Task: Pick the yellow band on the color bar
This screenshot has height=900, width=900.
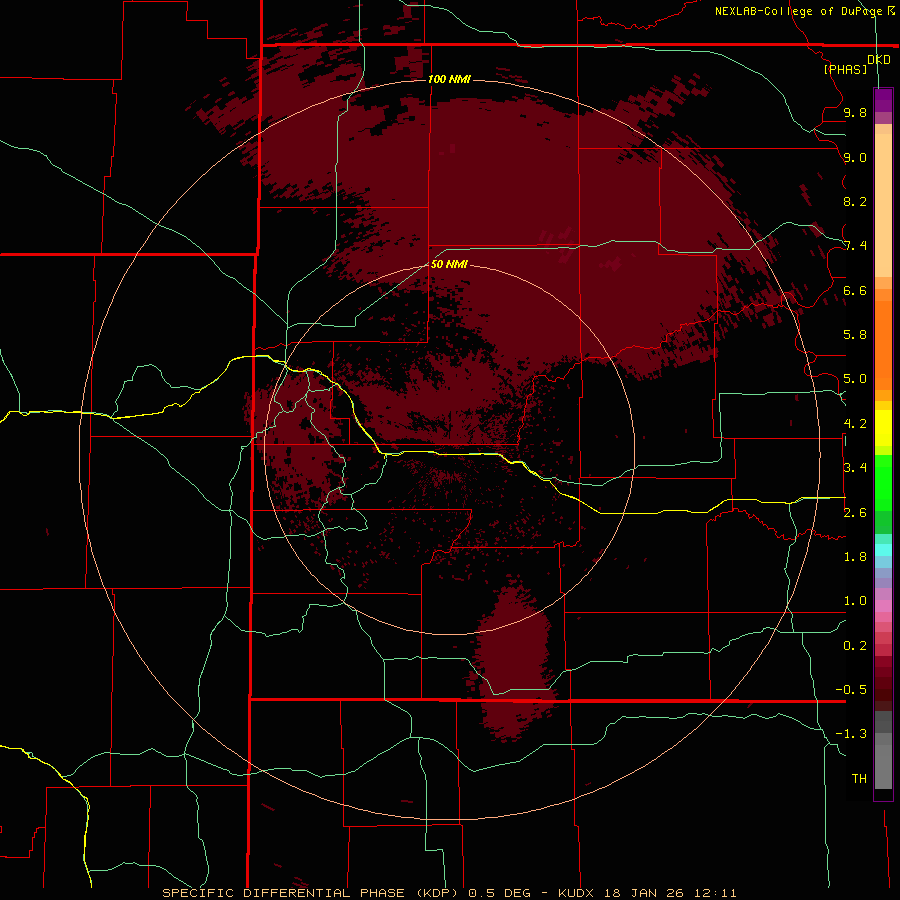Action: (883, 428)
